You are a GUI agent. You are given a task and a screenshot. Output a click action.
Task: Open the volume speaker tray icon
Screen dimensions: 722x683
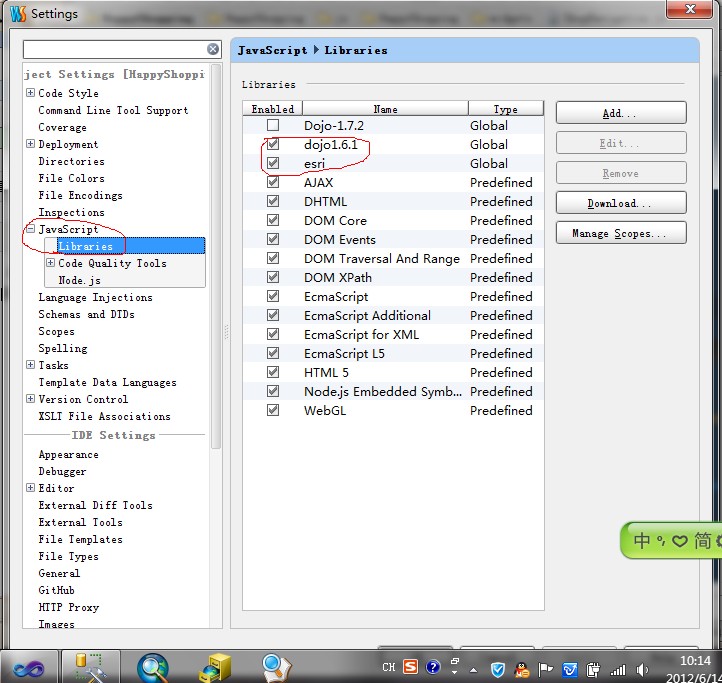[642, 669]
